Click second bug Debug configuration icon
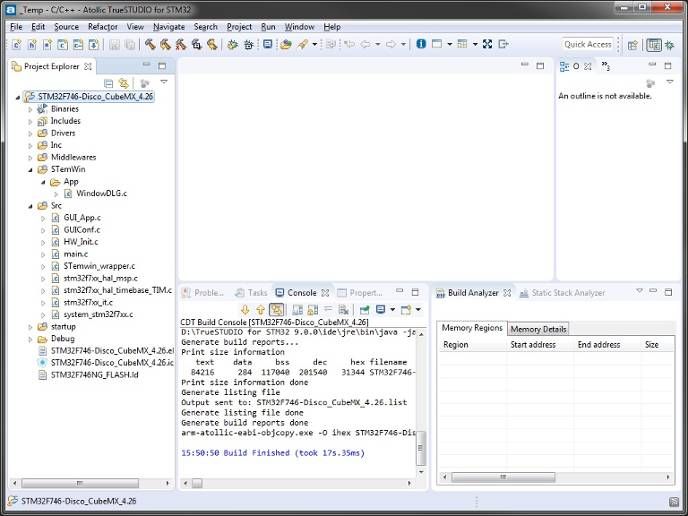 pyautogui.click(x=248, y=44)
